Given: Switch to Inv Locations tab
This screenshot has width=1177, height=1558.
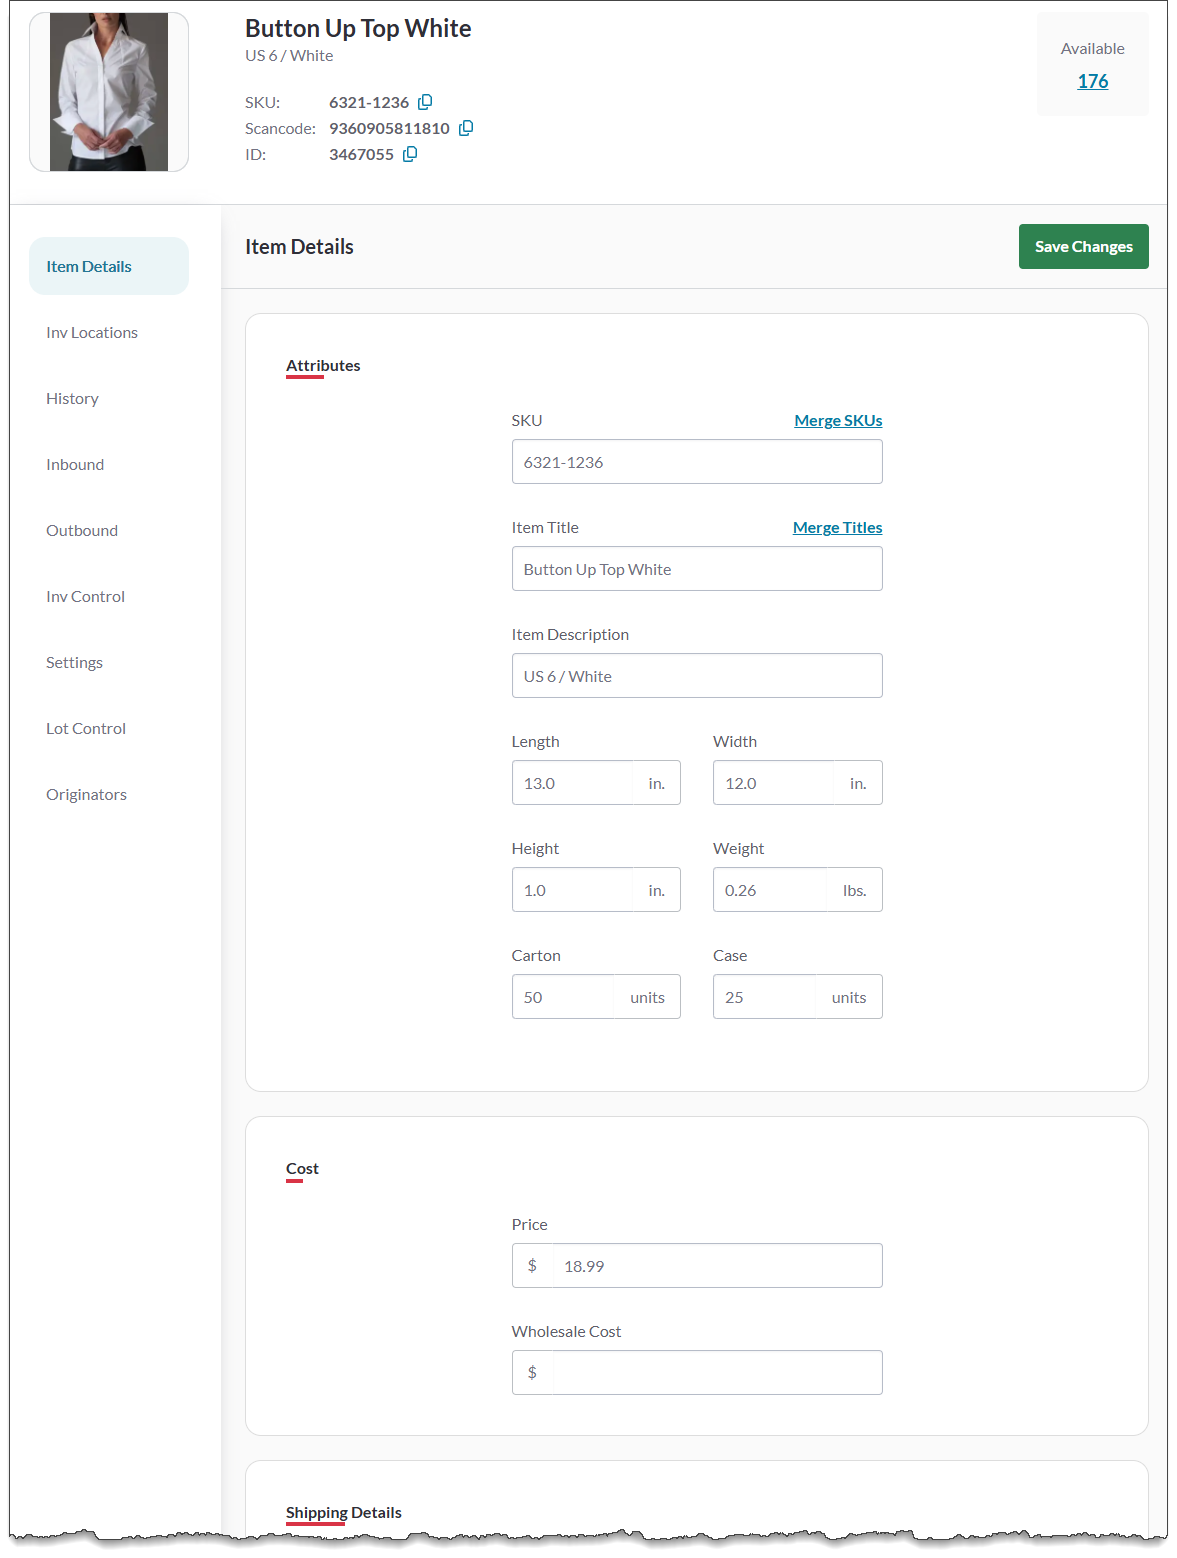Looking at the screenshot, I should 92,332.
